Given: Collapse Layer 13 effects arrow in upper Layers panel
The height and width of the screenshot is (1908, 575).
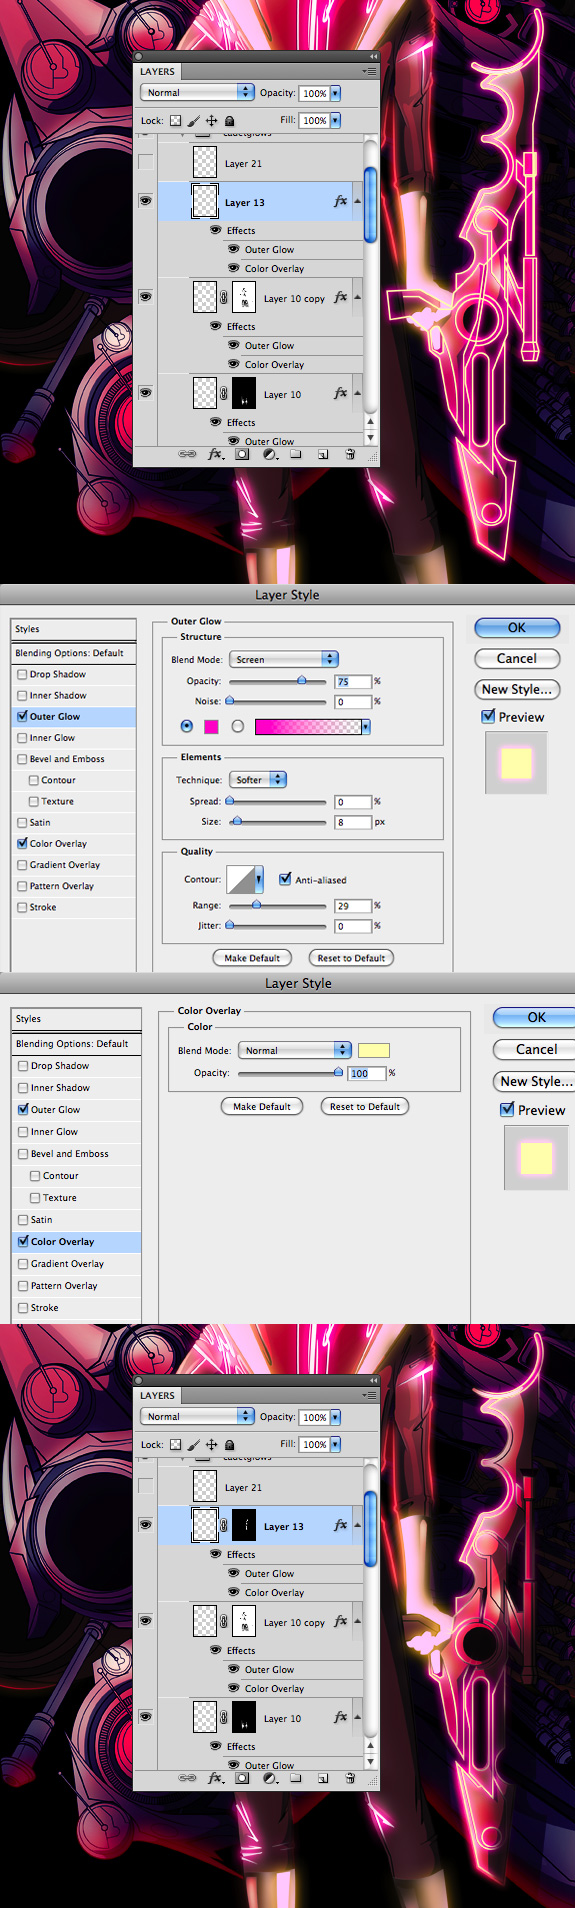Looking at the screenshot, I should (x=357, y=201).
